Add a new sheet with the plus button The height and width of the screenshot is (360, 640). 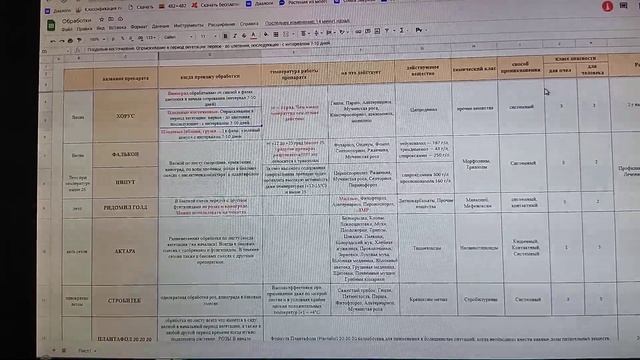click(53, 350)
